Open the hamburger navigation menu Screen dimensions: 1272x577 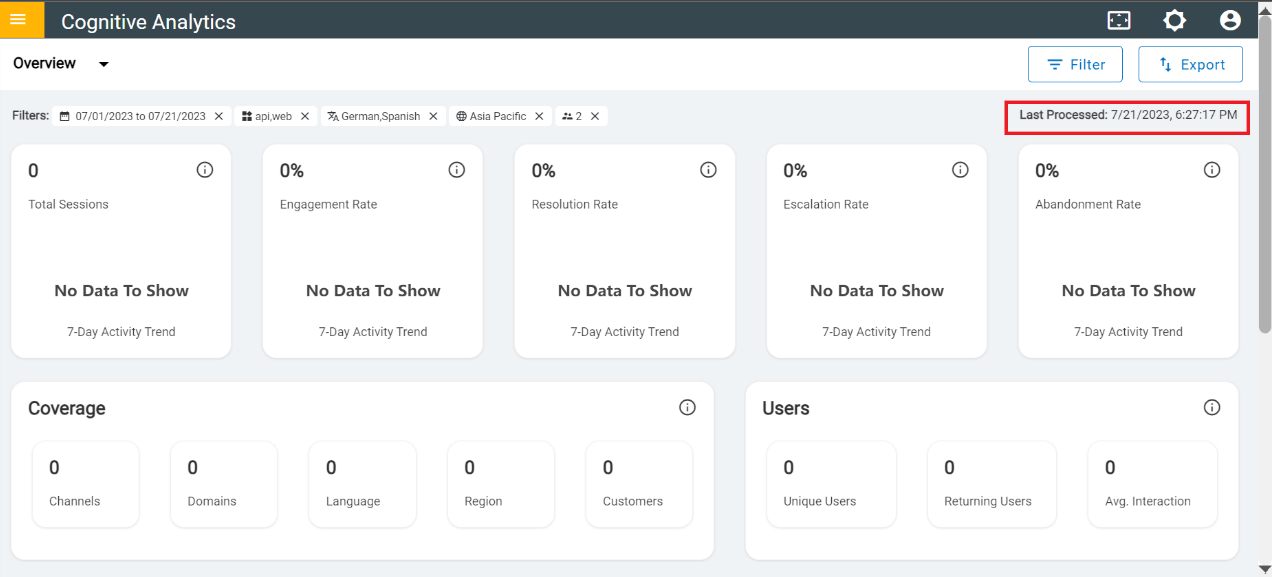click(x=18, y=20)
